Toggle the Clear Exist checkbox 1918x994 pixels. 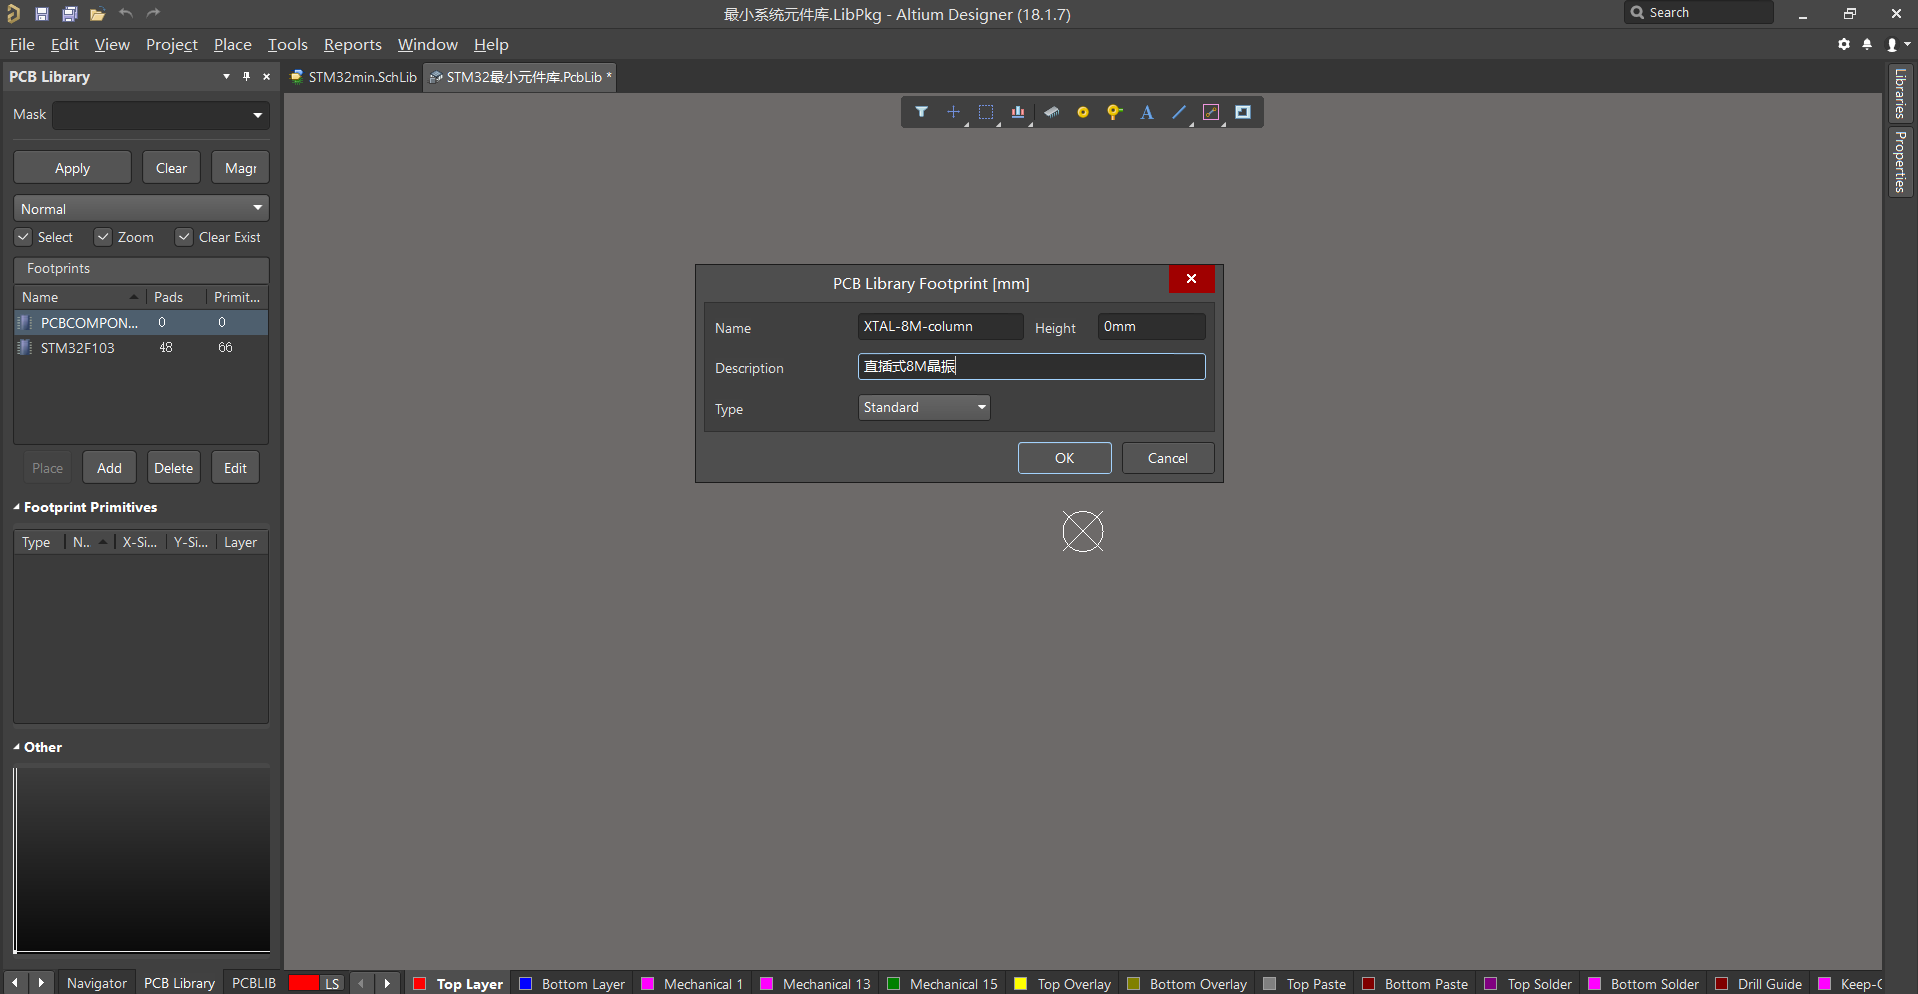[184, 237]
